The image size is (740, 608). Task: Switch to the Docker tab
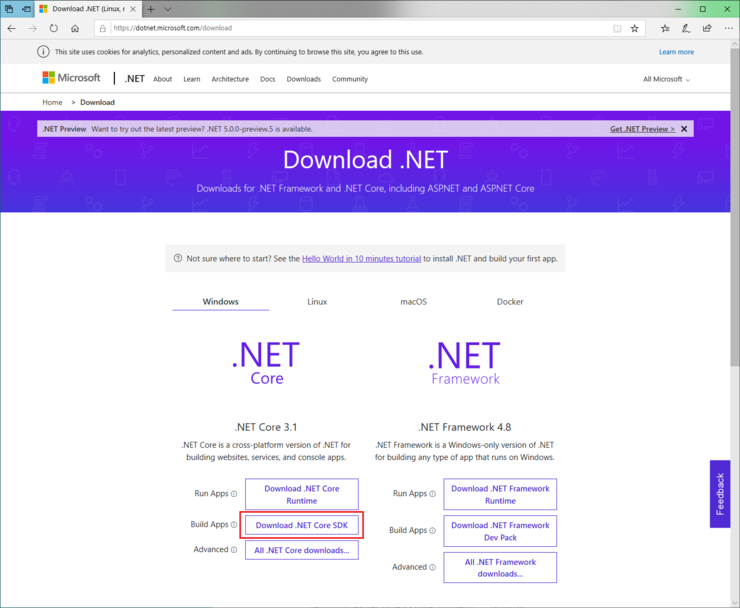pos(510,302)
